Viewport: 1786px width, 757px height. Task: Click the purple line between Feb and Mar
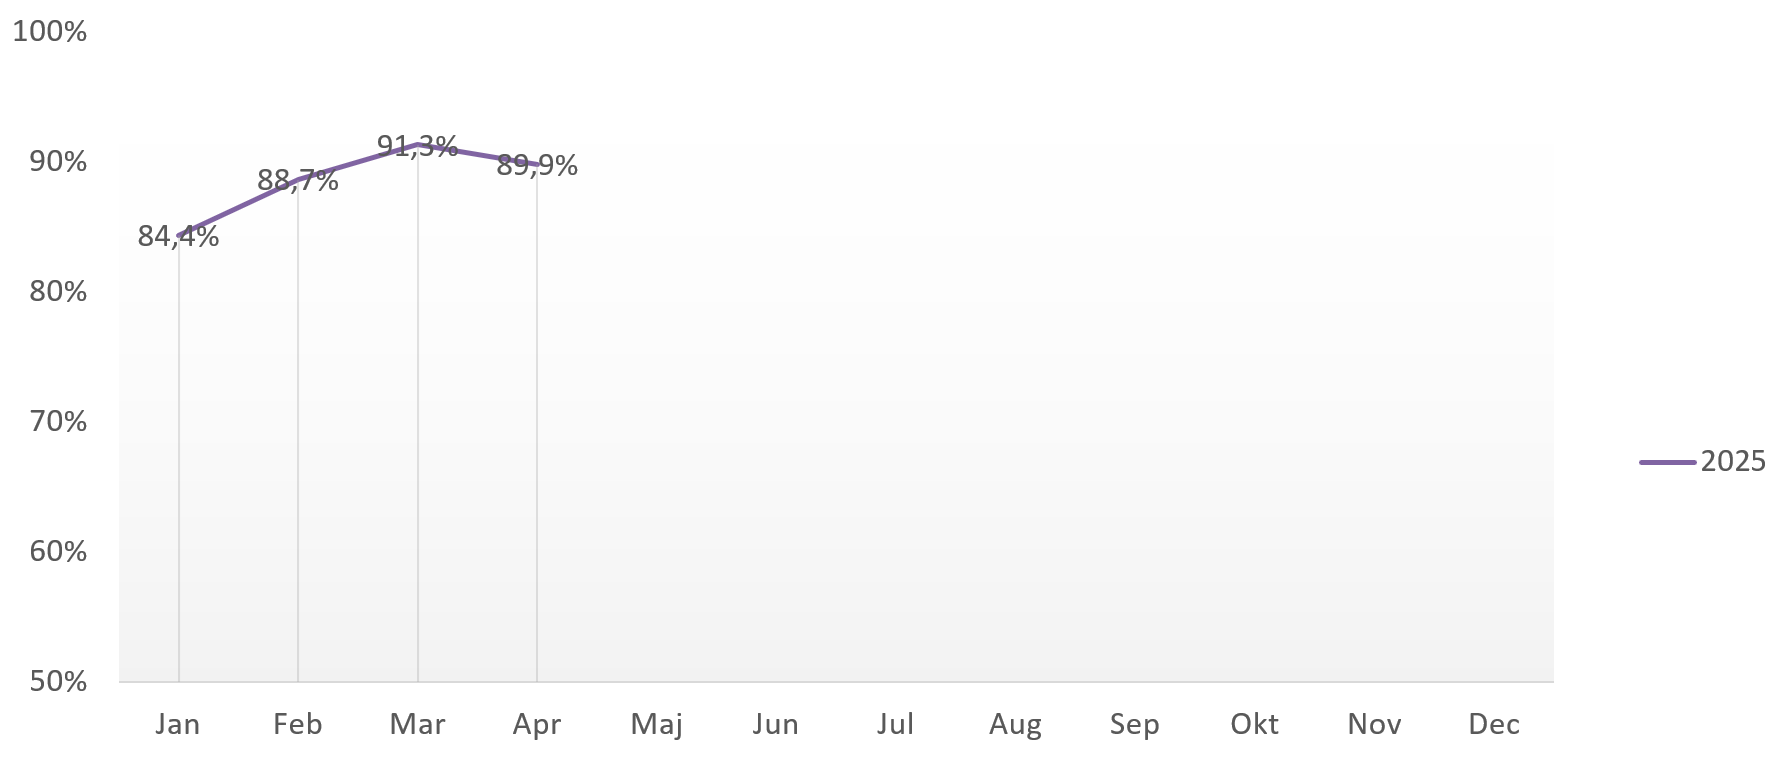(358, 161)
